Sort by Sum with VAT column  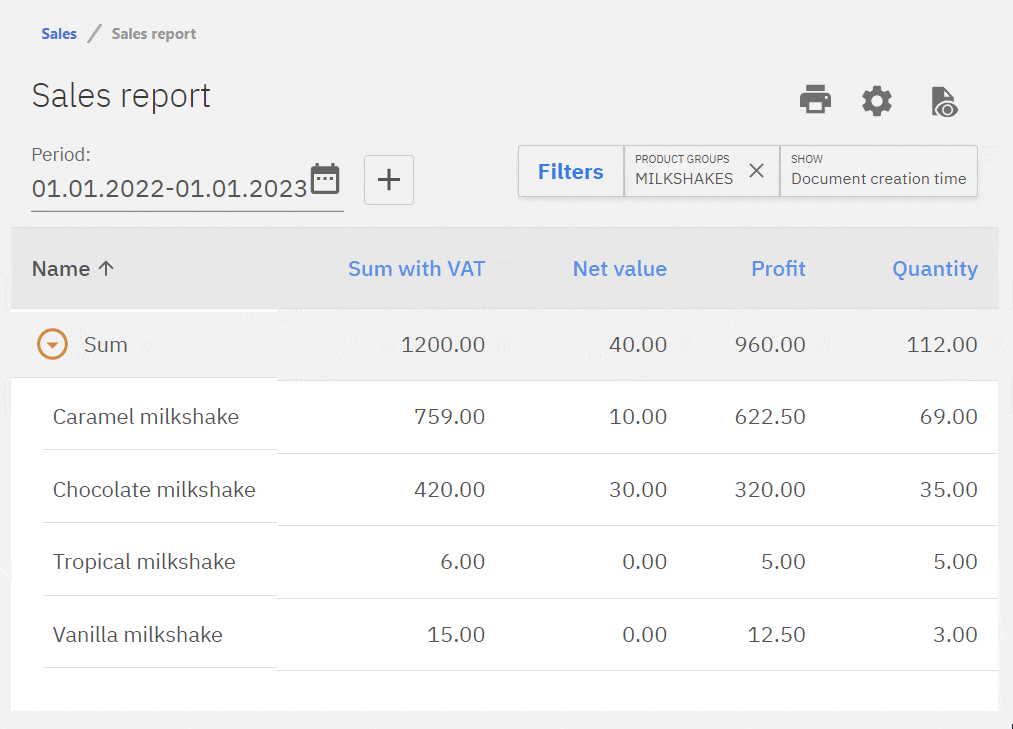[x=416, y=269]
